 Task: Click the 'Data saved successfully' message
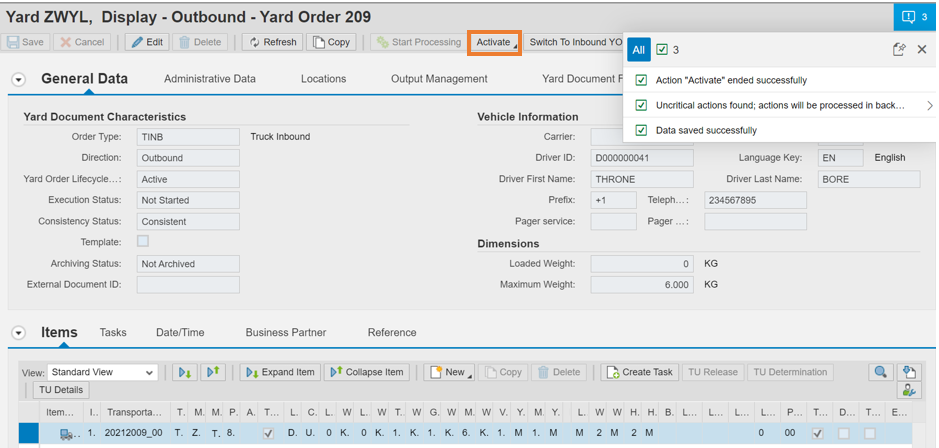click(706, 130)
